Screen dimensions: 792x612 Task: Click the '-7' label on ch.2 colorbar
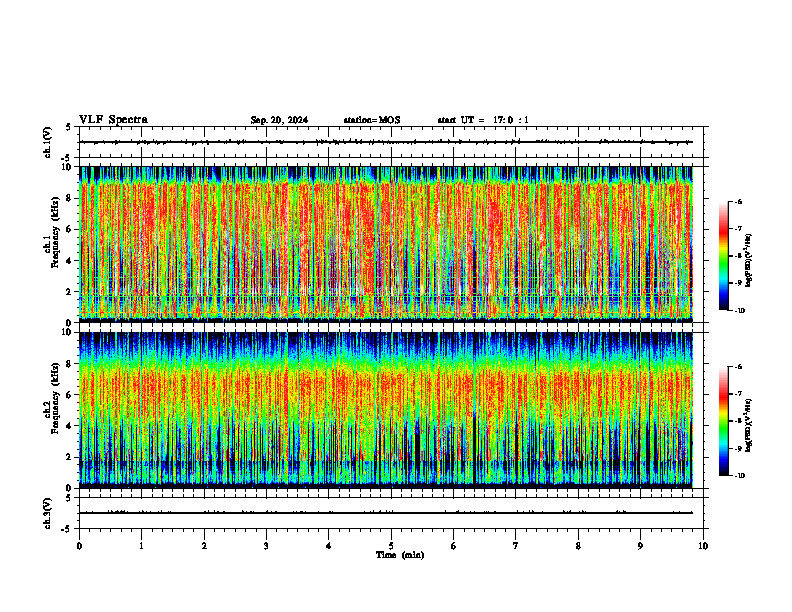[738, 394]
